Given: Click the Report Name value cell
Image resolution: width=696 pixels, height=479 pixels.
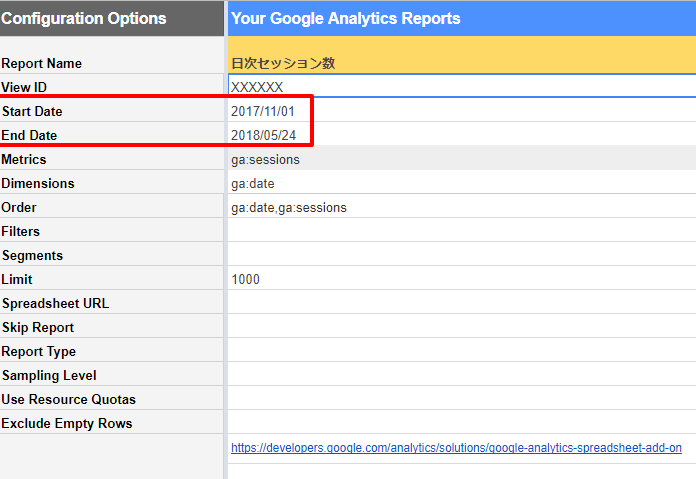Looking at the screenshot, I should (x=460, y=63).
